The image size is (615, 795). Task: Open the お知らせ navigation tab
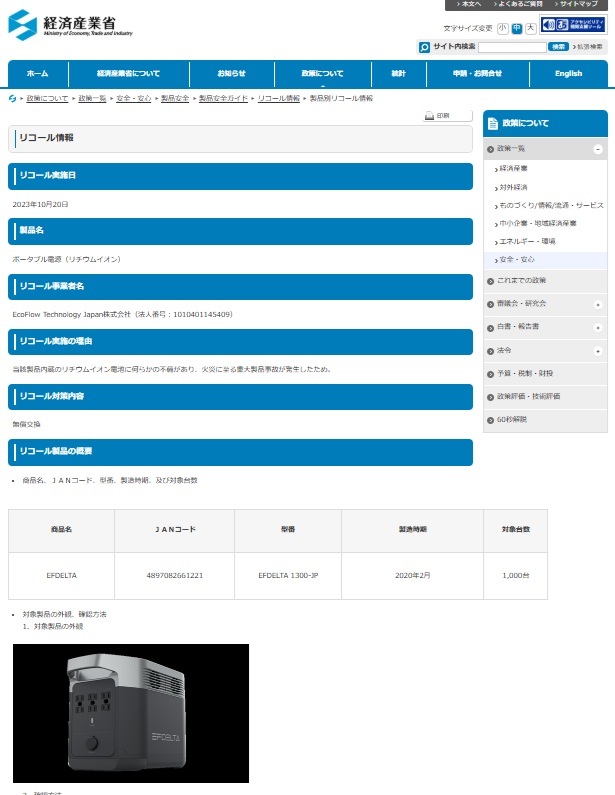(232, 74)
